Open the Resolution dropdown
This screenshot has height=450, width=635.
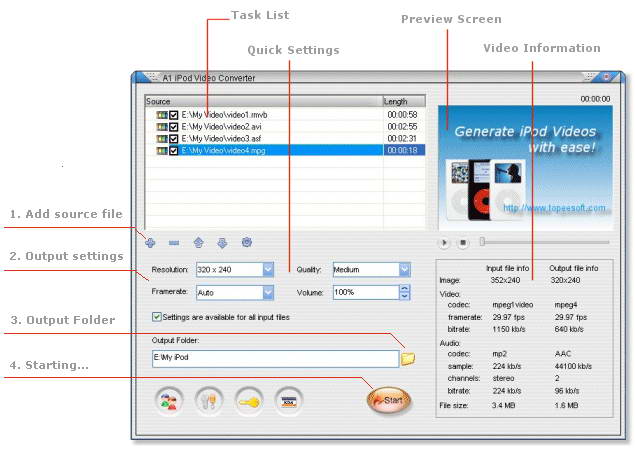click(x=268, y=269)
